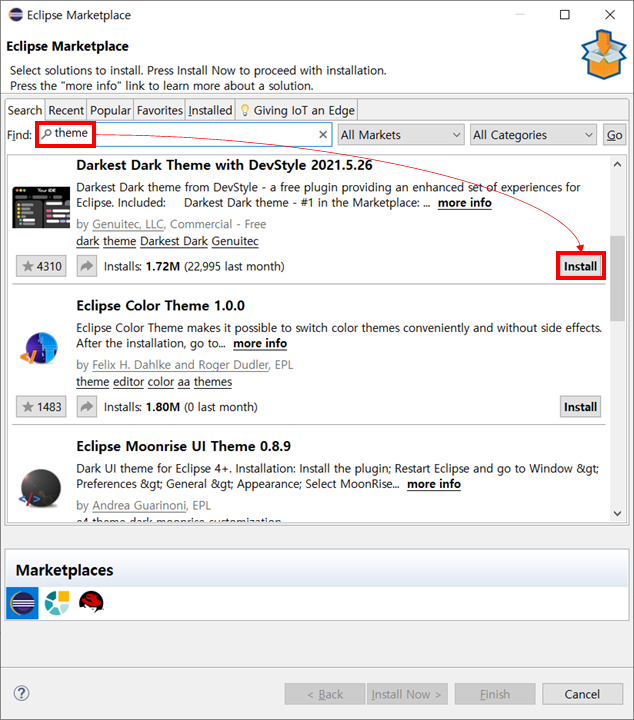Click the 'aa' tag link
The height and width of the screenshot is (720, 634).
(x=184, y=382)
